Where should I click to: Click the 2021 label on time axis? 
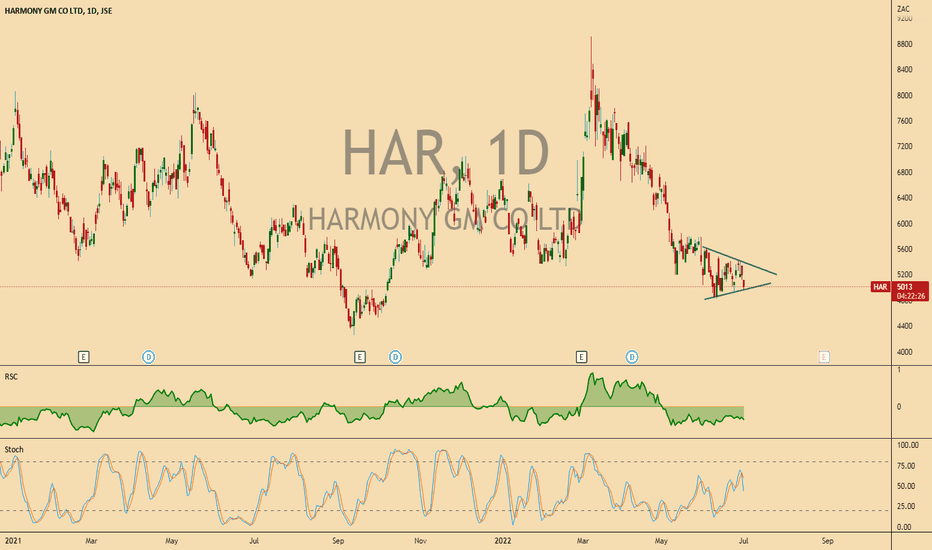pyautogui.click(x=12, y=540)
